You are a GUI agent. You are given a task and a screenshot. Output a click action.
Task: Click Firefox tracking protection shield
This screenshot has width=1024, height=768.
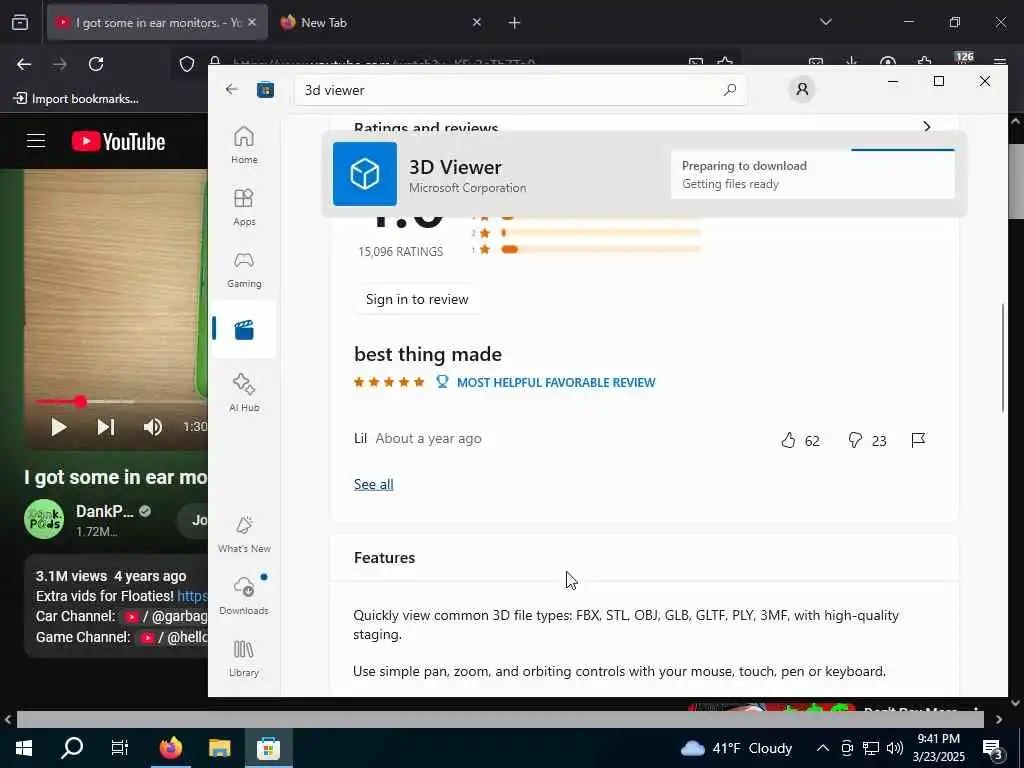[187, 64]
